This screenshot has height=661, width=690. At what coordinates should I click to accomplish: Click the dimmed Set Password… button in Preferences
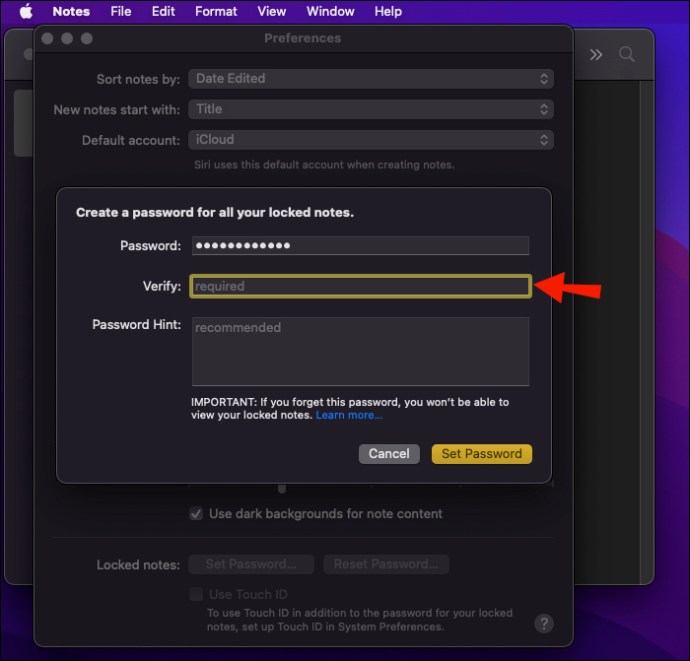click(251, 564)
